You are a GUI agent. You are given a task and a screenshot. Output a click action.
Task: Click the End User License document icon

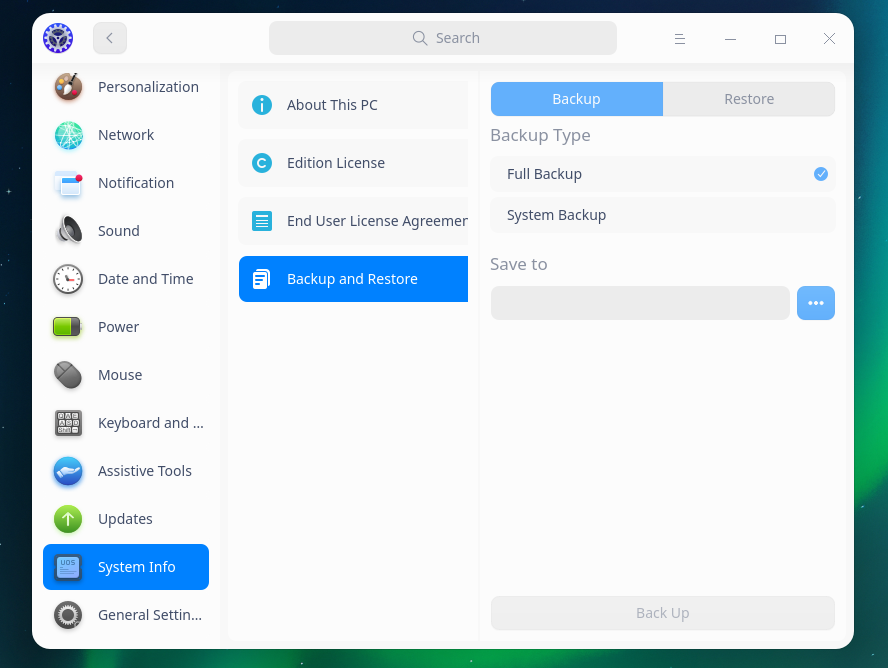tap(262, 221)
